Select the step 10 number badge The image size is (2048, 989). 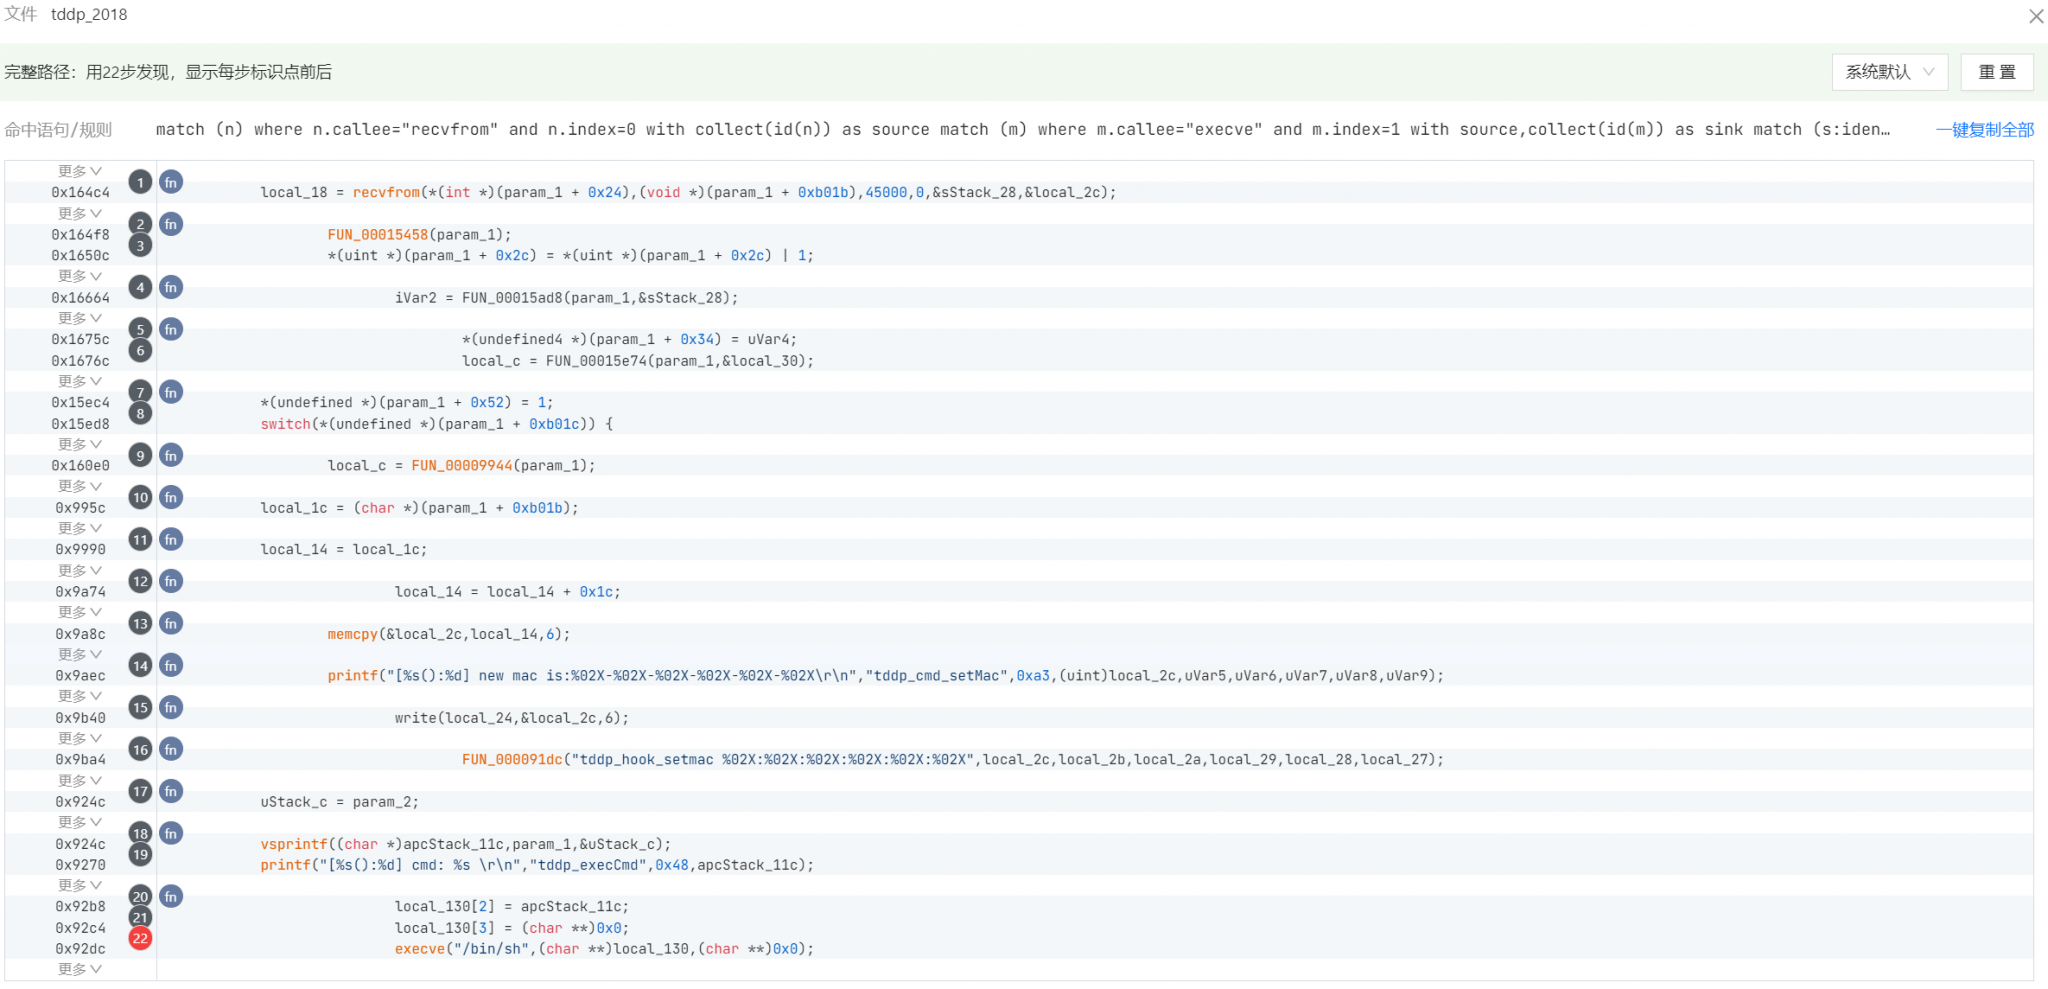pyautogui.click(x=140, y=497)
